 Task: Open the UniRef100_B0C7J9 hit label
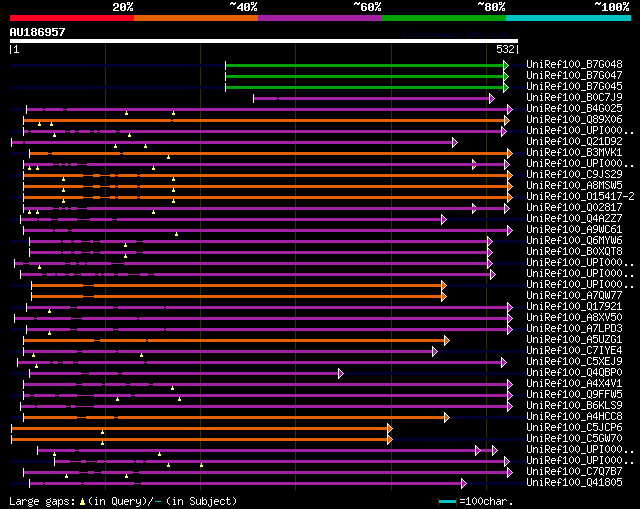pyautogui.click(x=574, y=97)
